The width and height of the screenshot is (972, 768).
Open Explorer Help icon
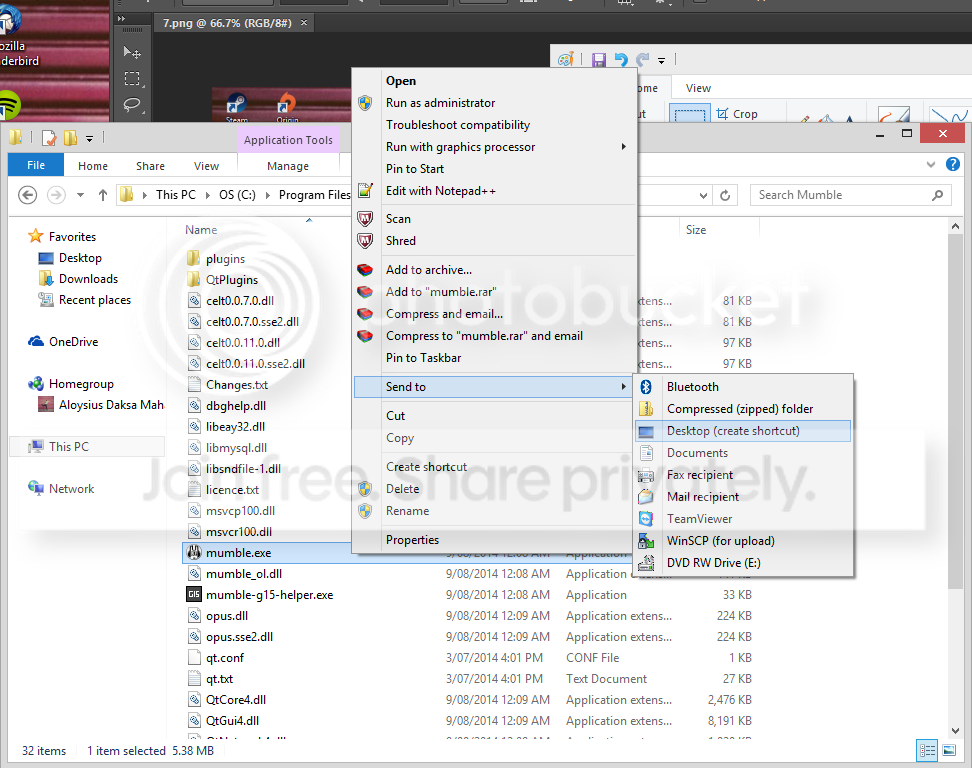tap(953, 164)
